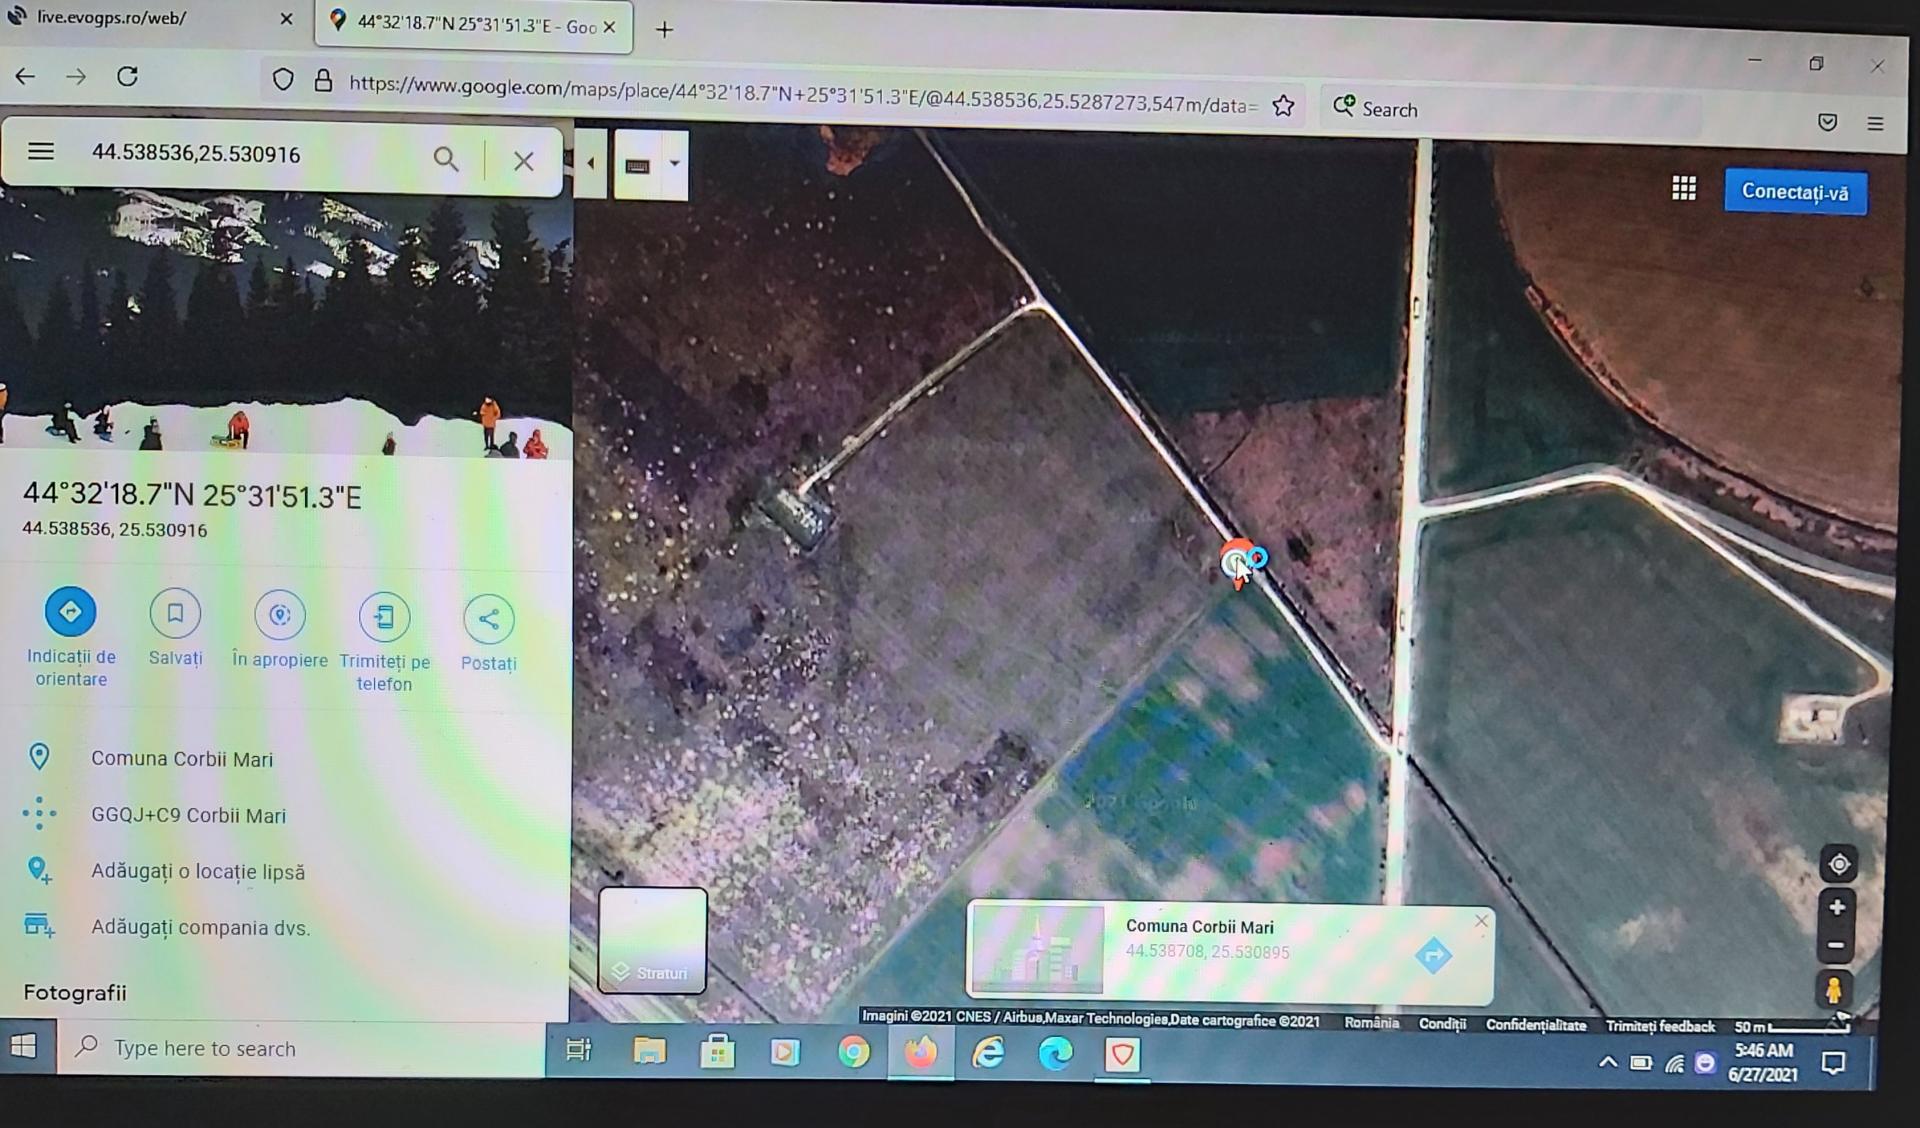Open Firefox from the Windows taskbar

pos(921,1053)
